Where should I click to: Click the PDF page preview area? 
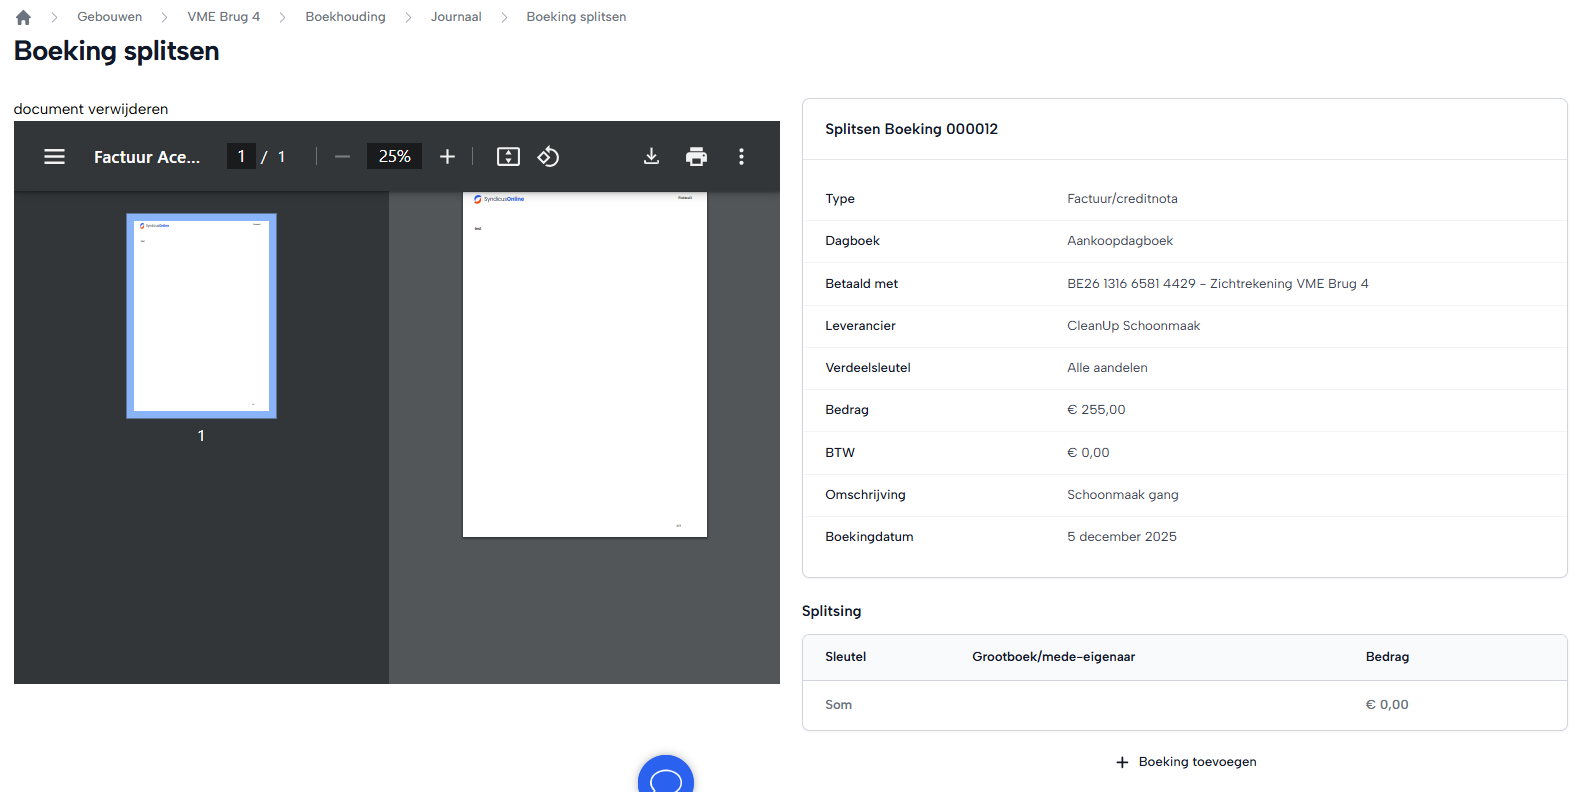tap(585, 365)
